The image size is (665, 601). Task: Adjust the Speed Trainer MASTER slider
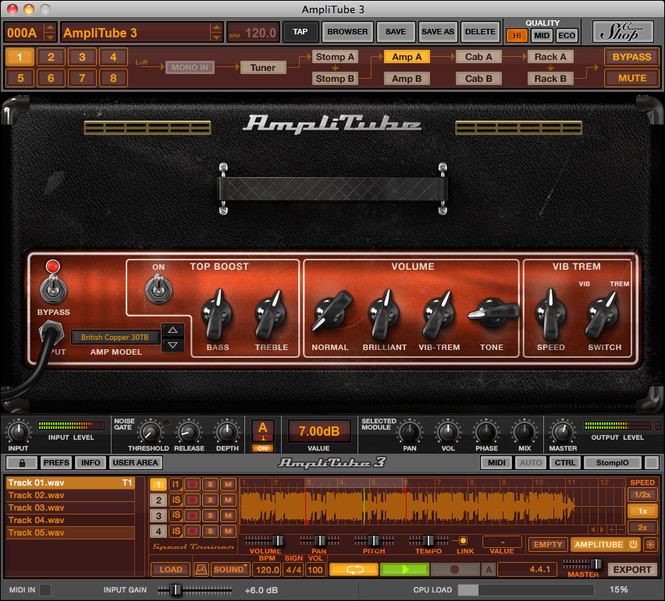[x=582, y=564]
